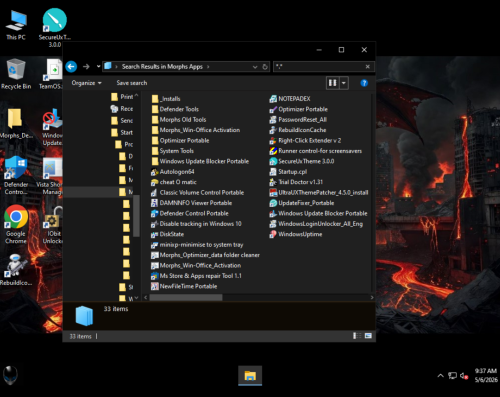This screenshot has width=500, height=397.
Task: Select Windows Update Blocker Portable folder
Action: pyautogui.click(x=200, y=161)
